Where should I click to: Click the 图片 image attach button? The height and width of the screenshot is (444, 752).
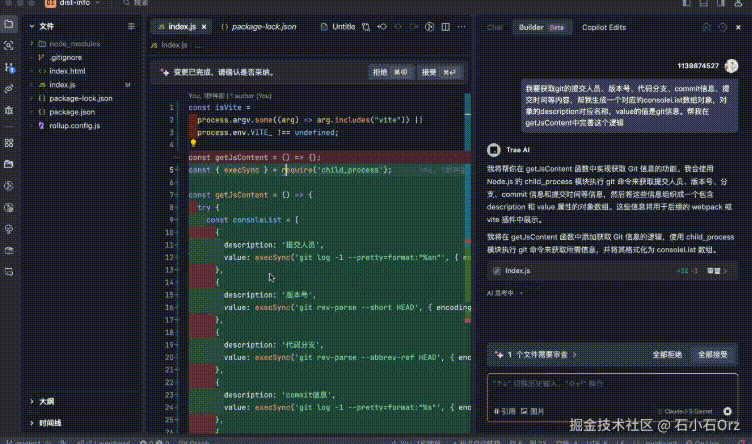pyautogui.click(x=532, y=411)
